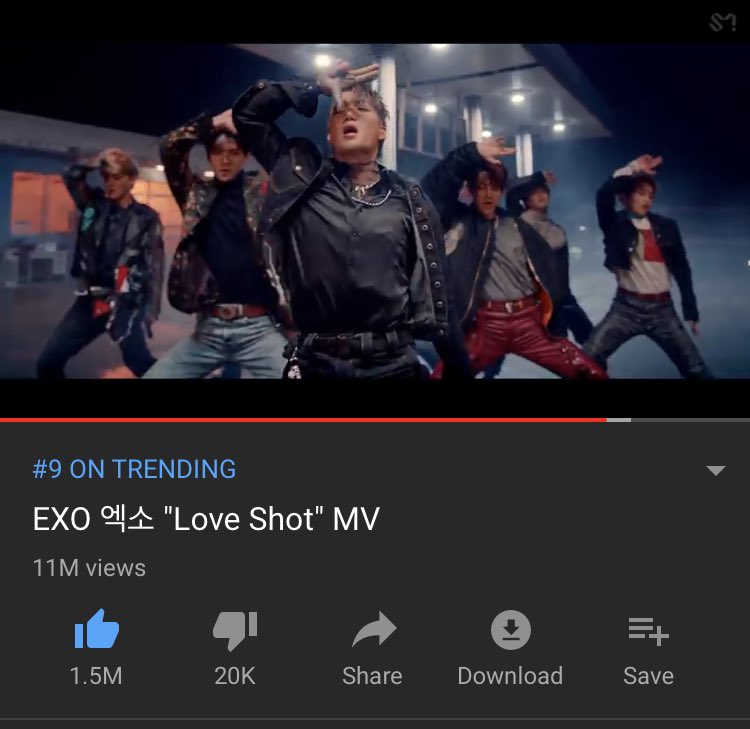Click the Share arrow icon
This screenshot has height=729, width=750.
click(x=374, y=629)
